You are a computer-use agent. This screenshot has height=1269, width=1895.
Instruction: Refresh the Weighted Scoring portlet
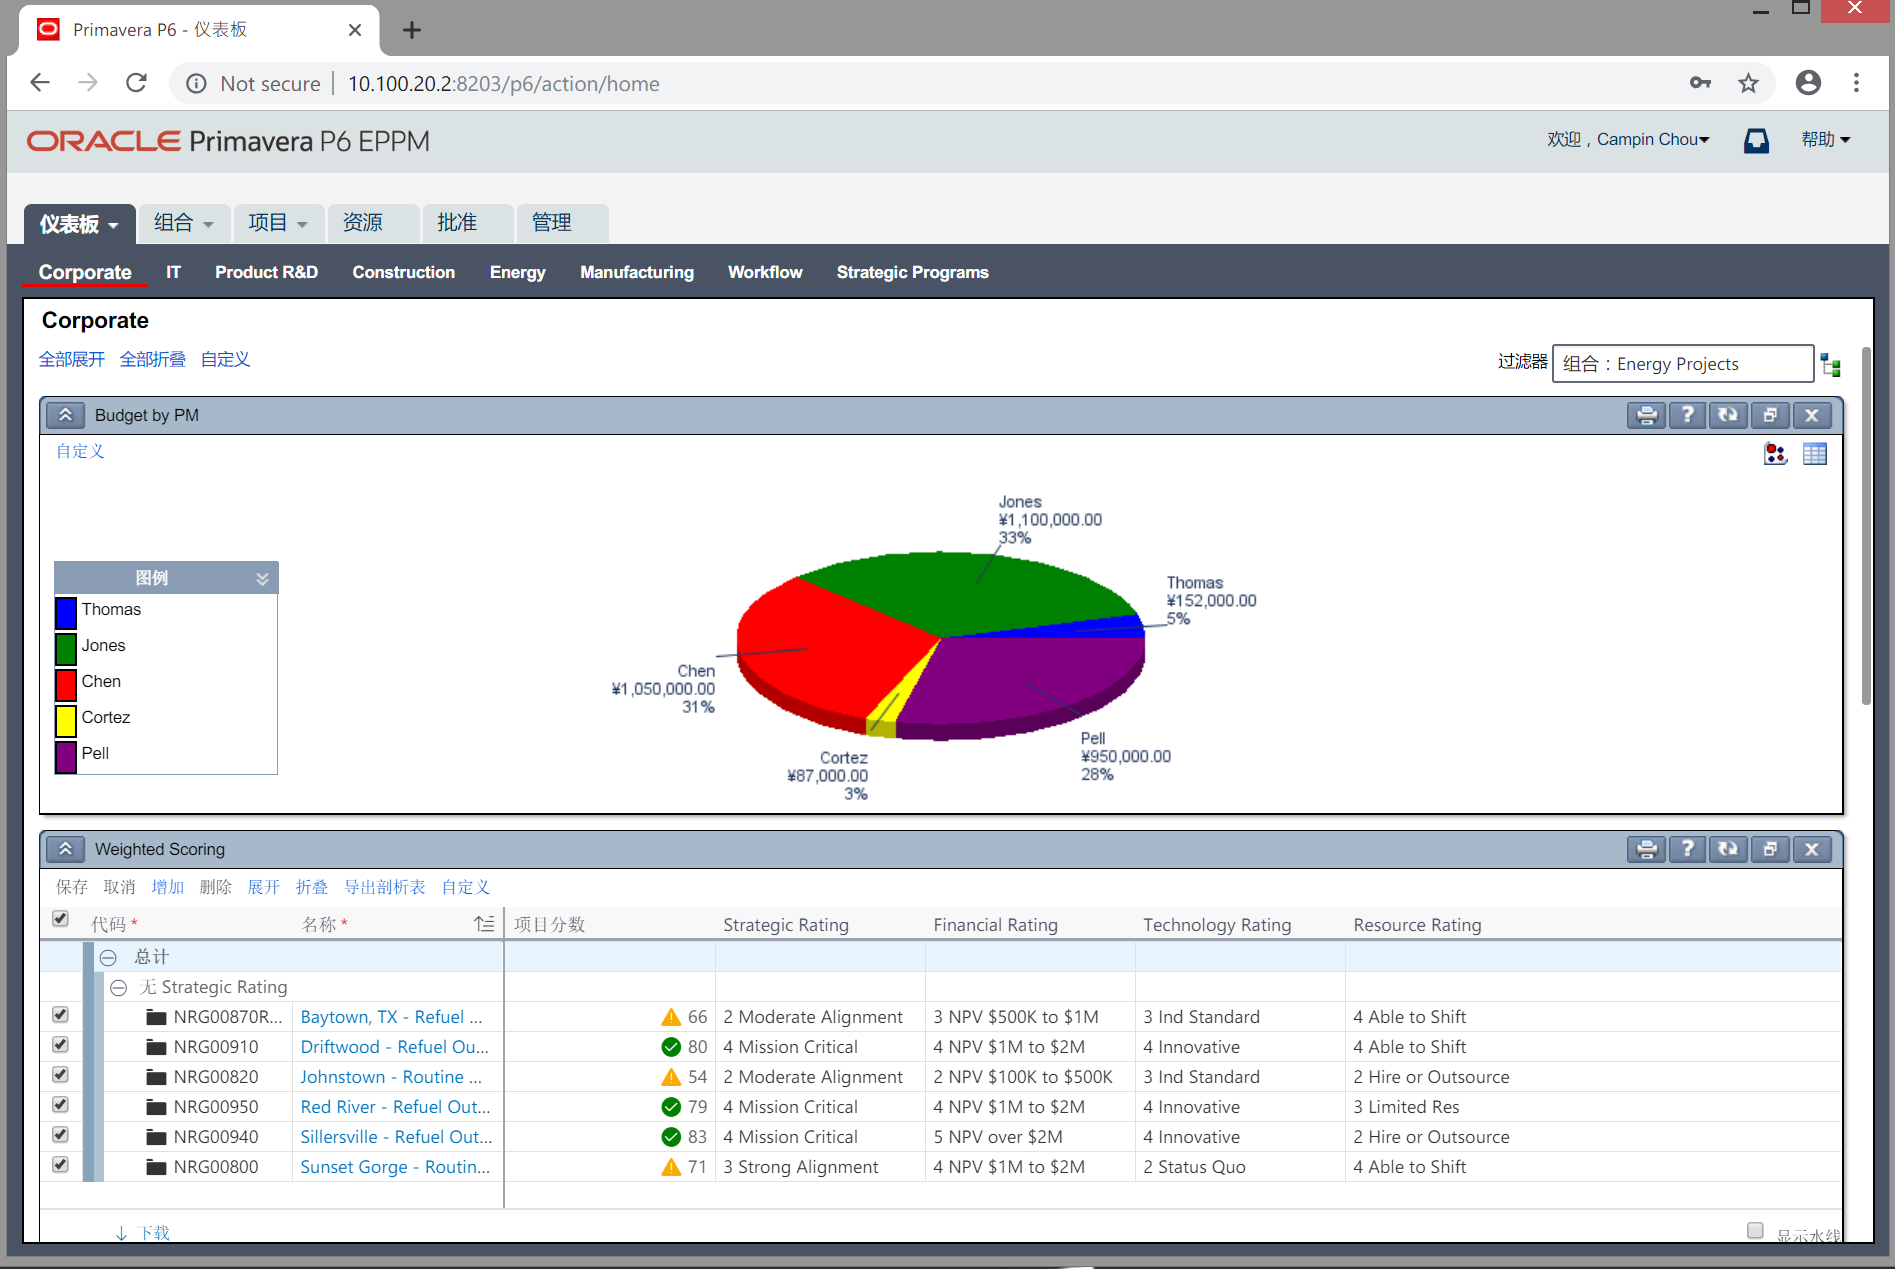tap(1728, 849)
